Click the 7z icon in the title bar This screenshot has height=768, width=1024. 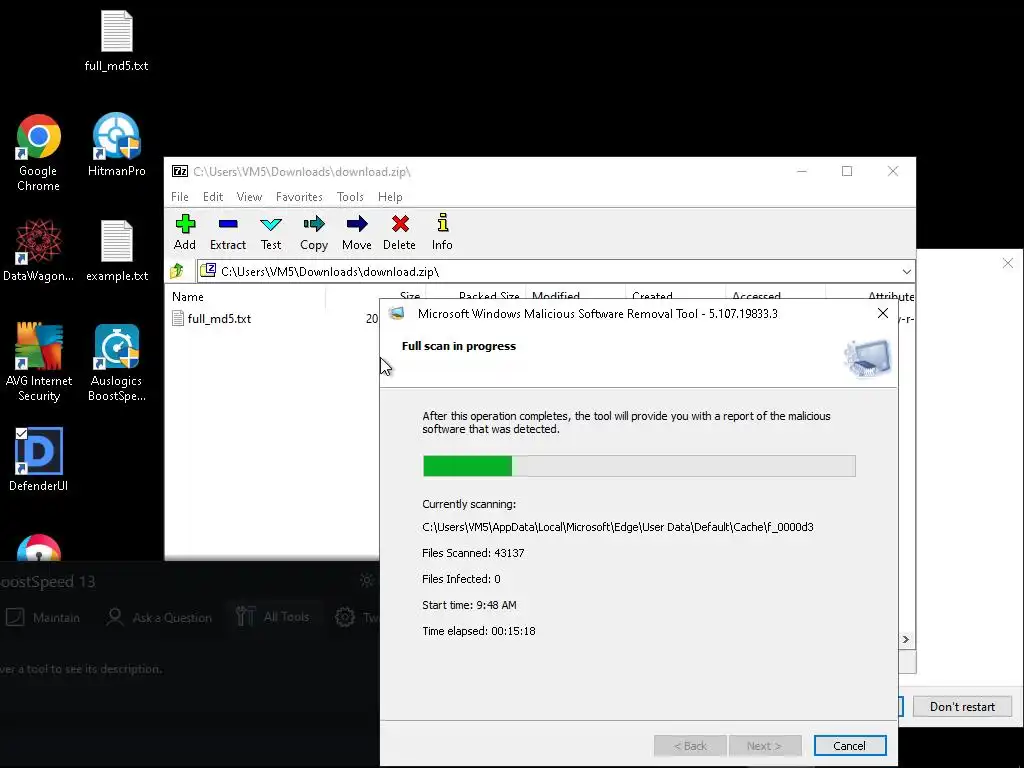coord(180,171)
